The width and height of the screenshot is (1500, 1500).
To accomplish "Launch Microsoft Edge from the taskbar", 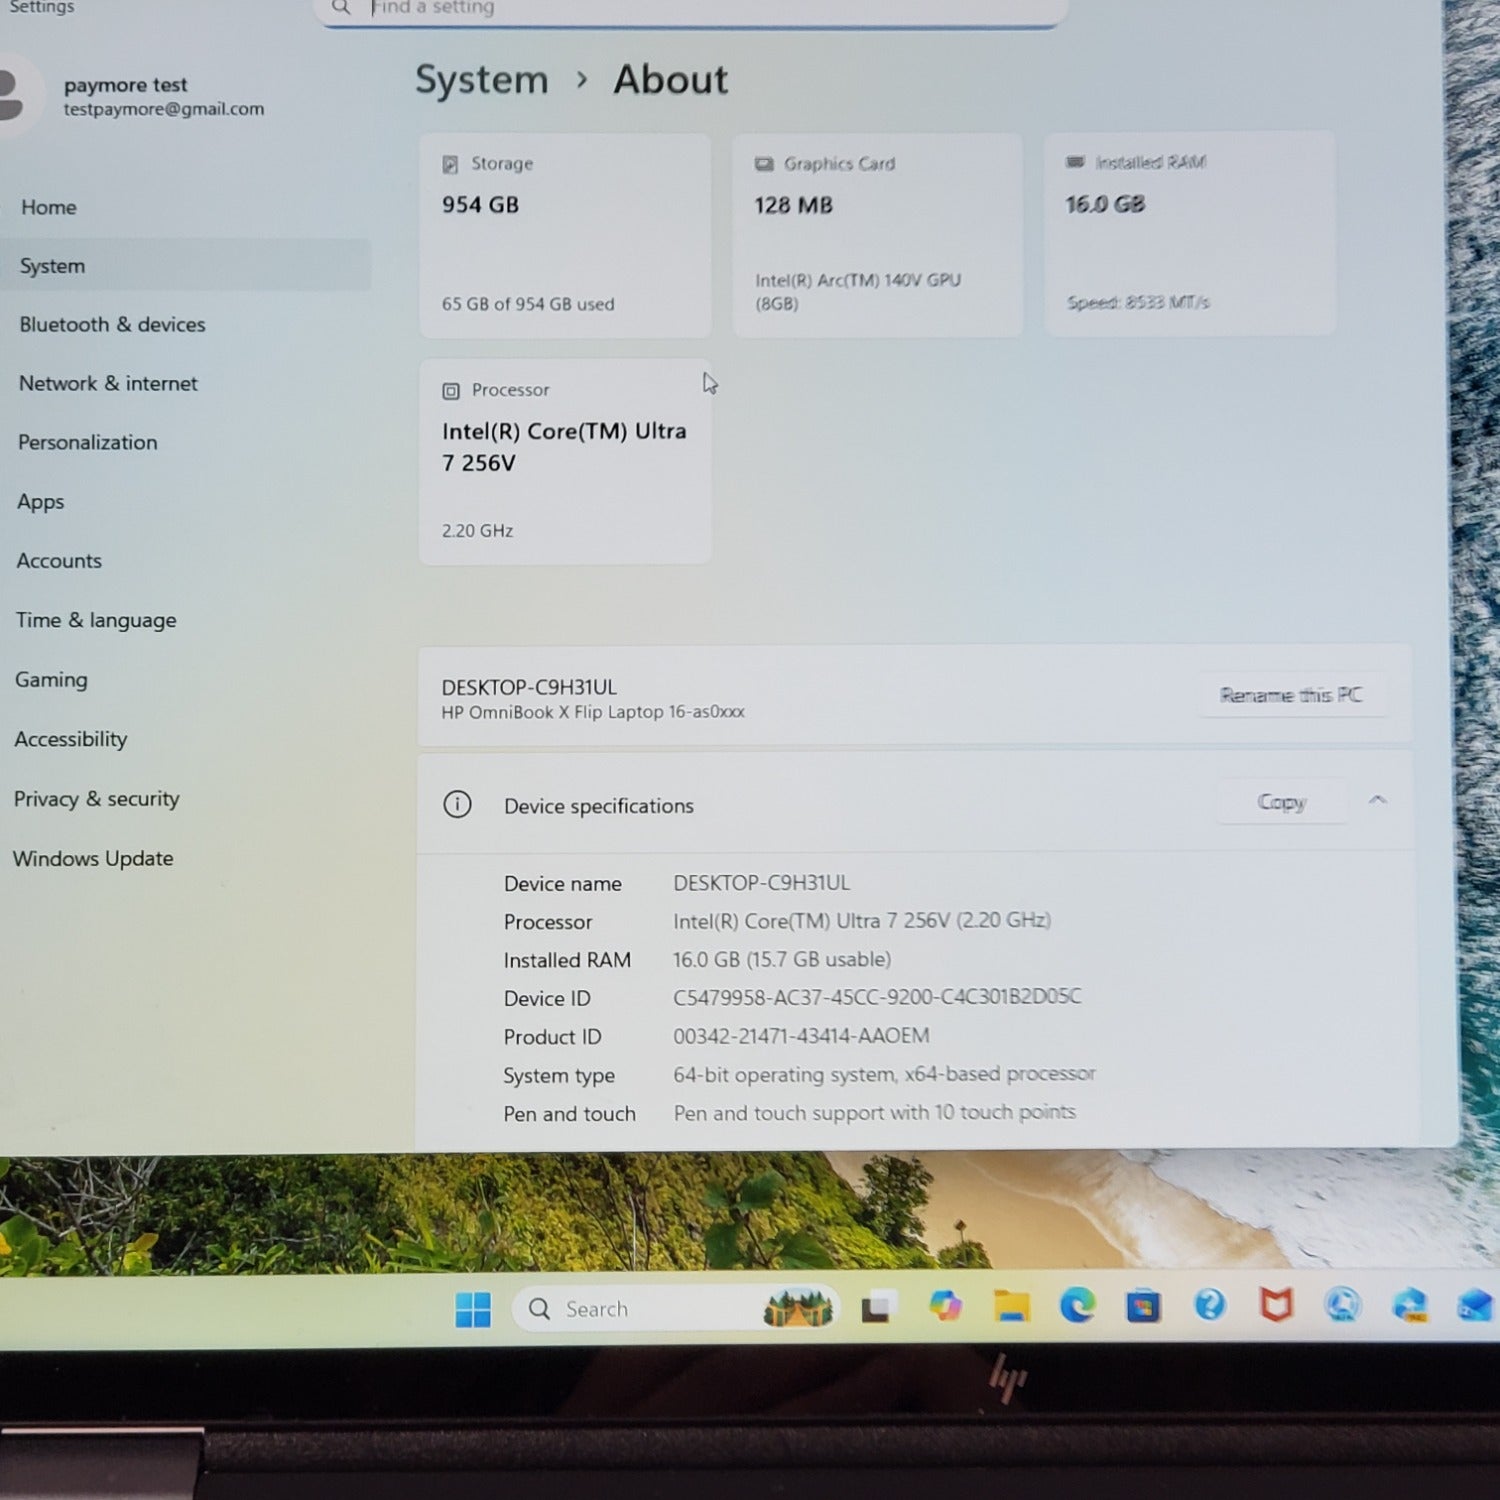I will tap(1077, 1306).
